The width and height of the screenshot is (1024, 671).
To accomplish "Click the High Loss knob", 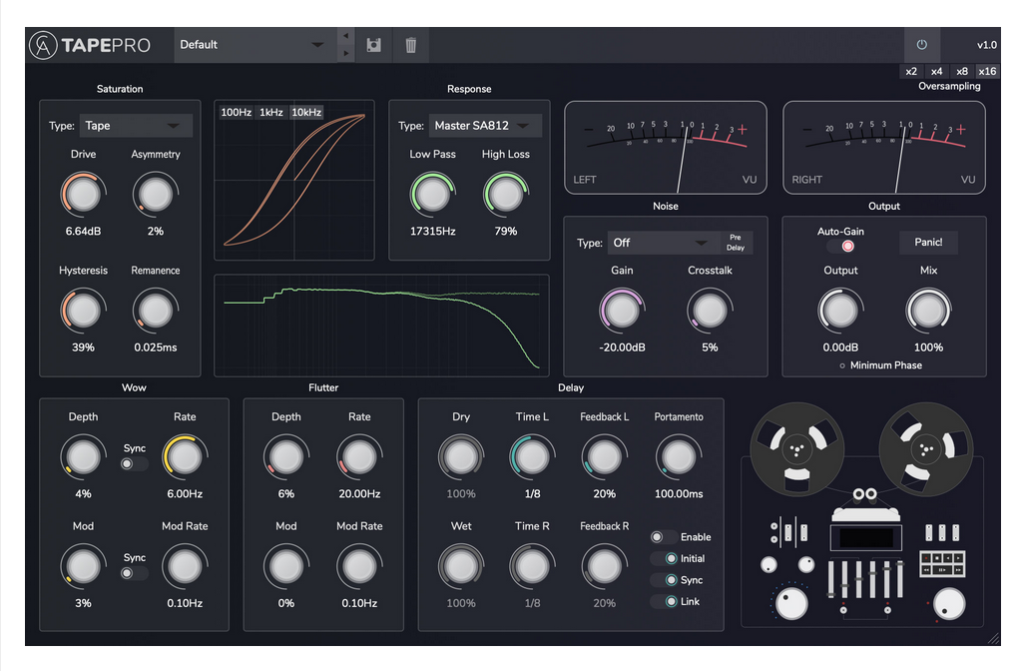I will coord(505,194).
